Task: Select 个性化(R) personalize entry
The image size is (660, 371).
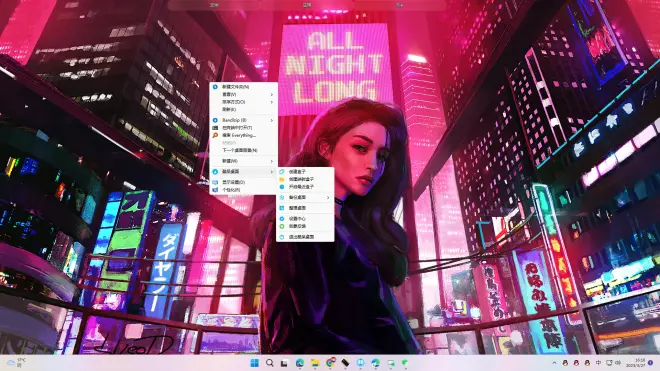Action: [244, 190]
